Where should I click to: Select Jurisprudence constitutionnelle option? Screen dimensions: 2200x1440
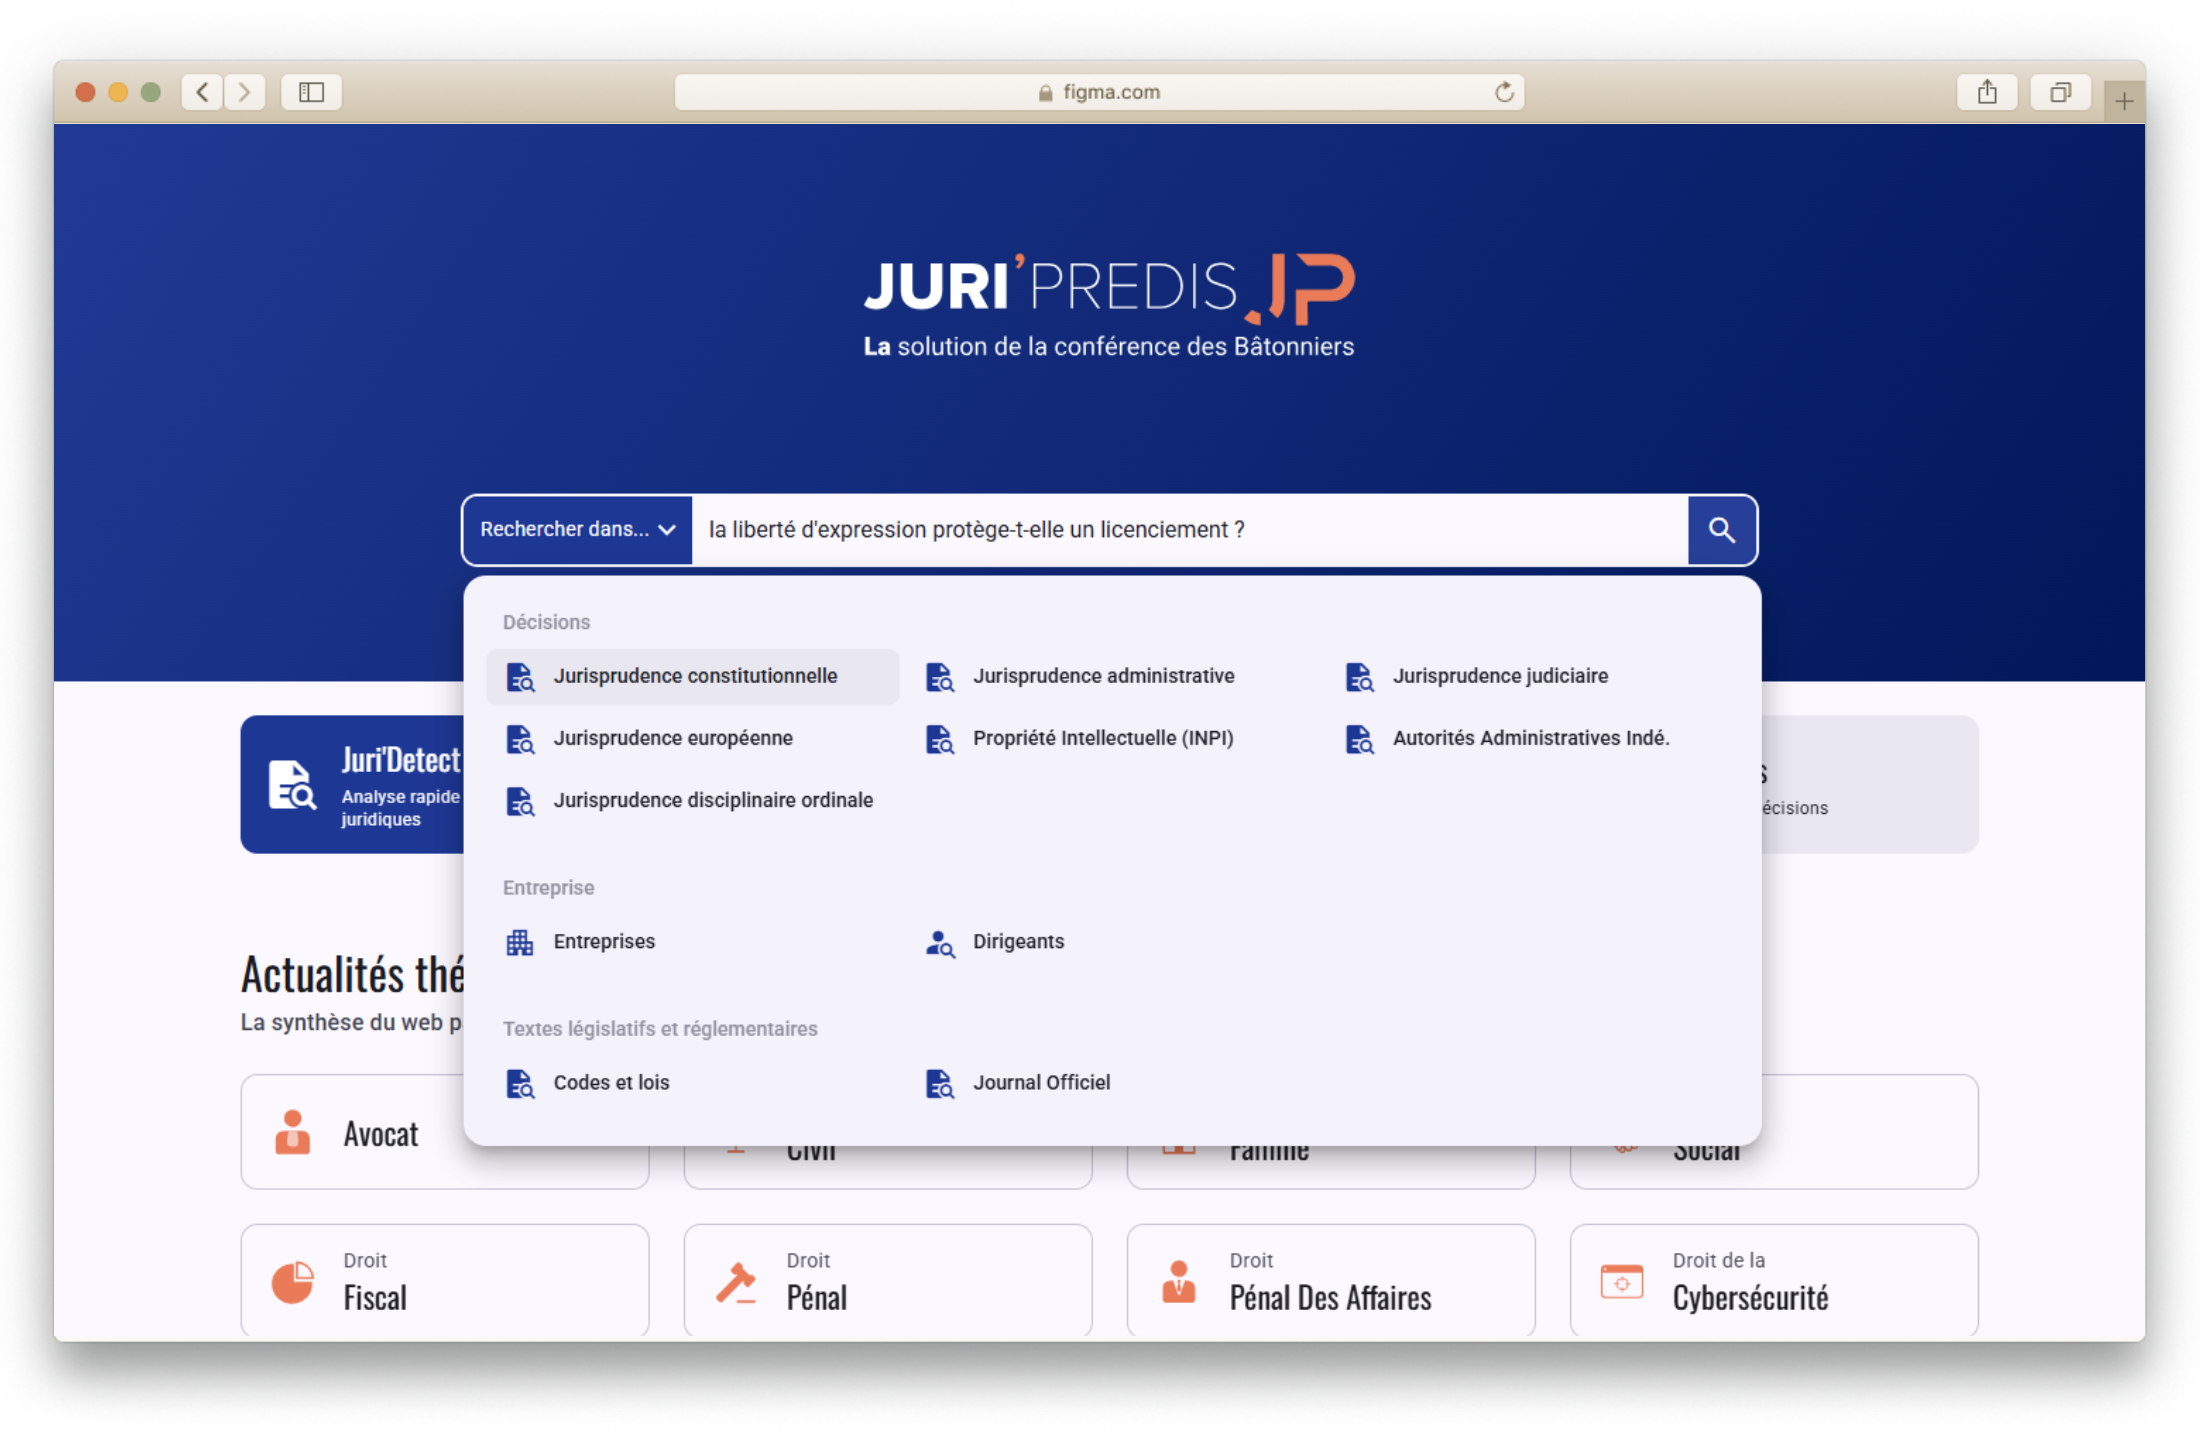[692, 677]
